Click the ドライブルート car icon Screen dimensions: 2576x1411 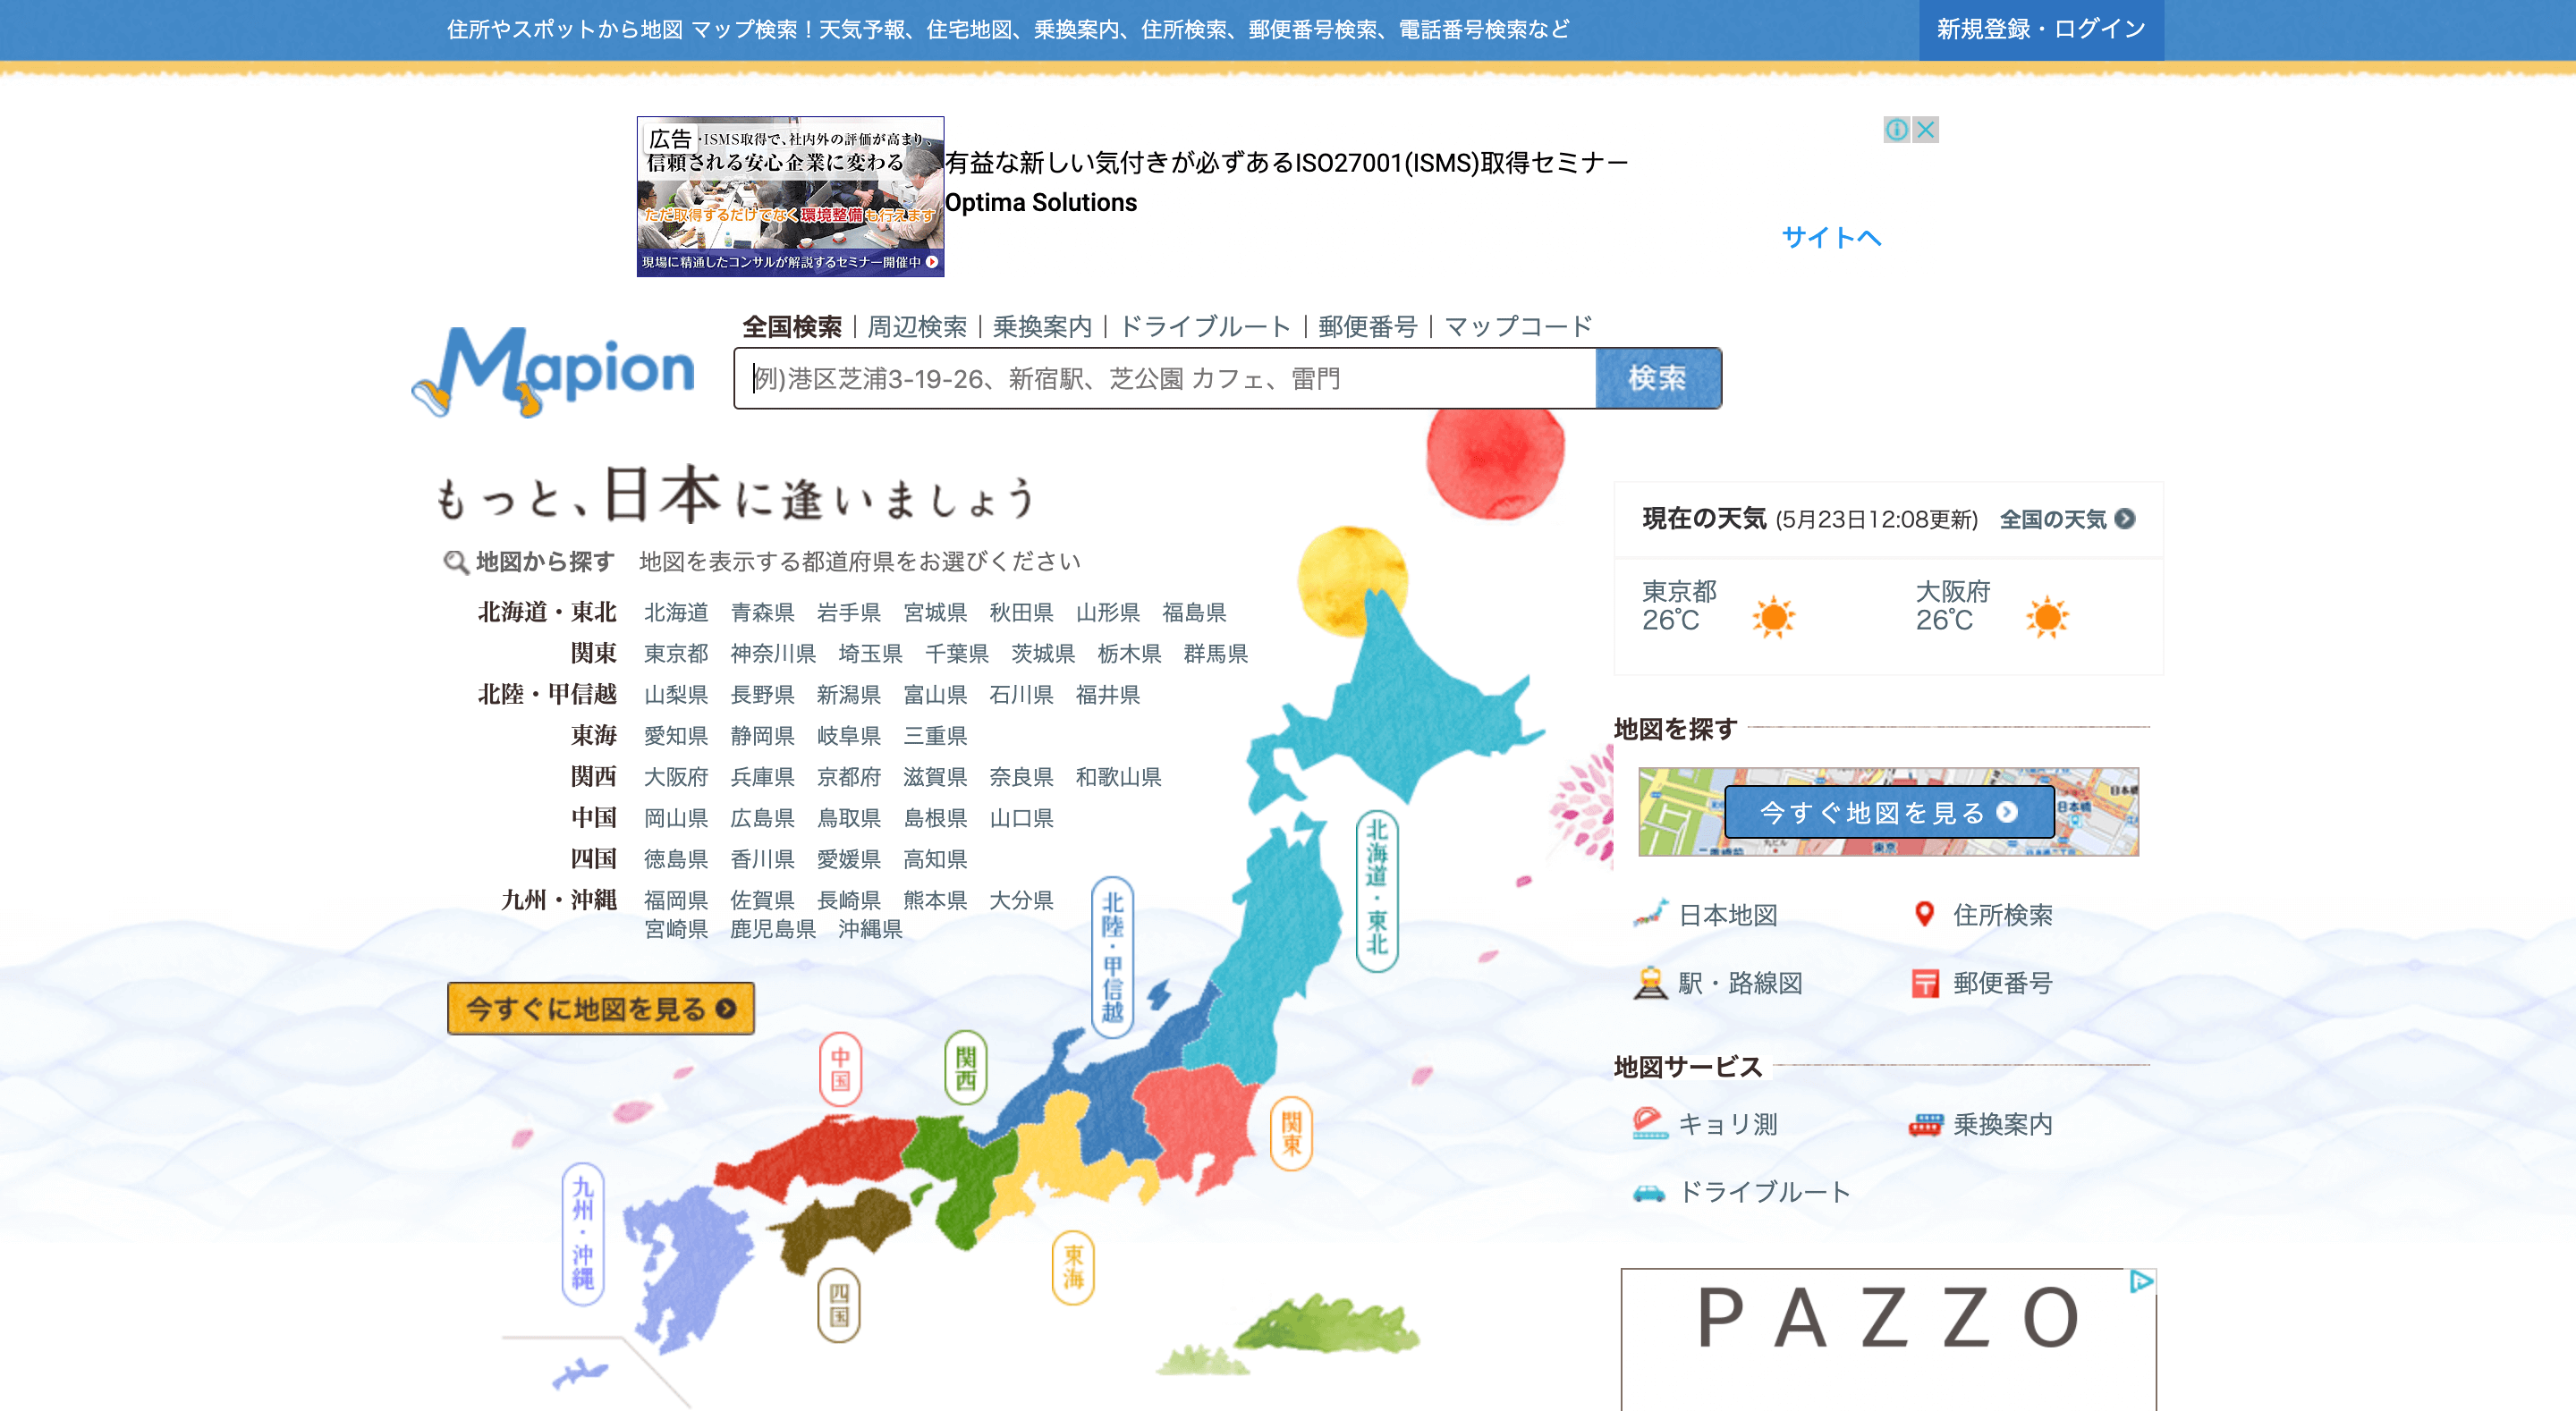click(x=1649, y=1193)
